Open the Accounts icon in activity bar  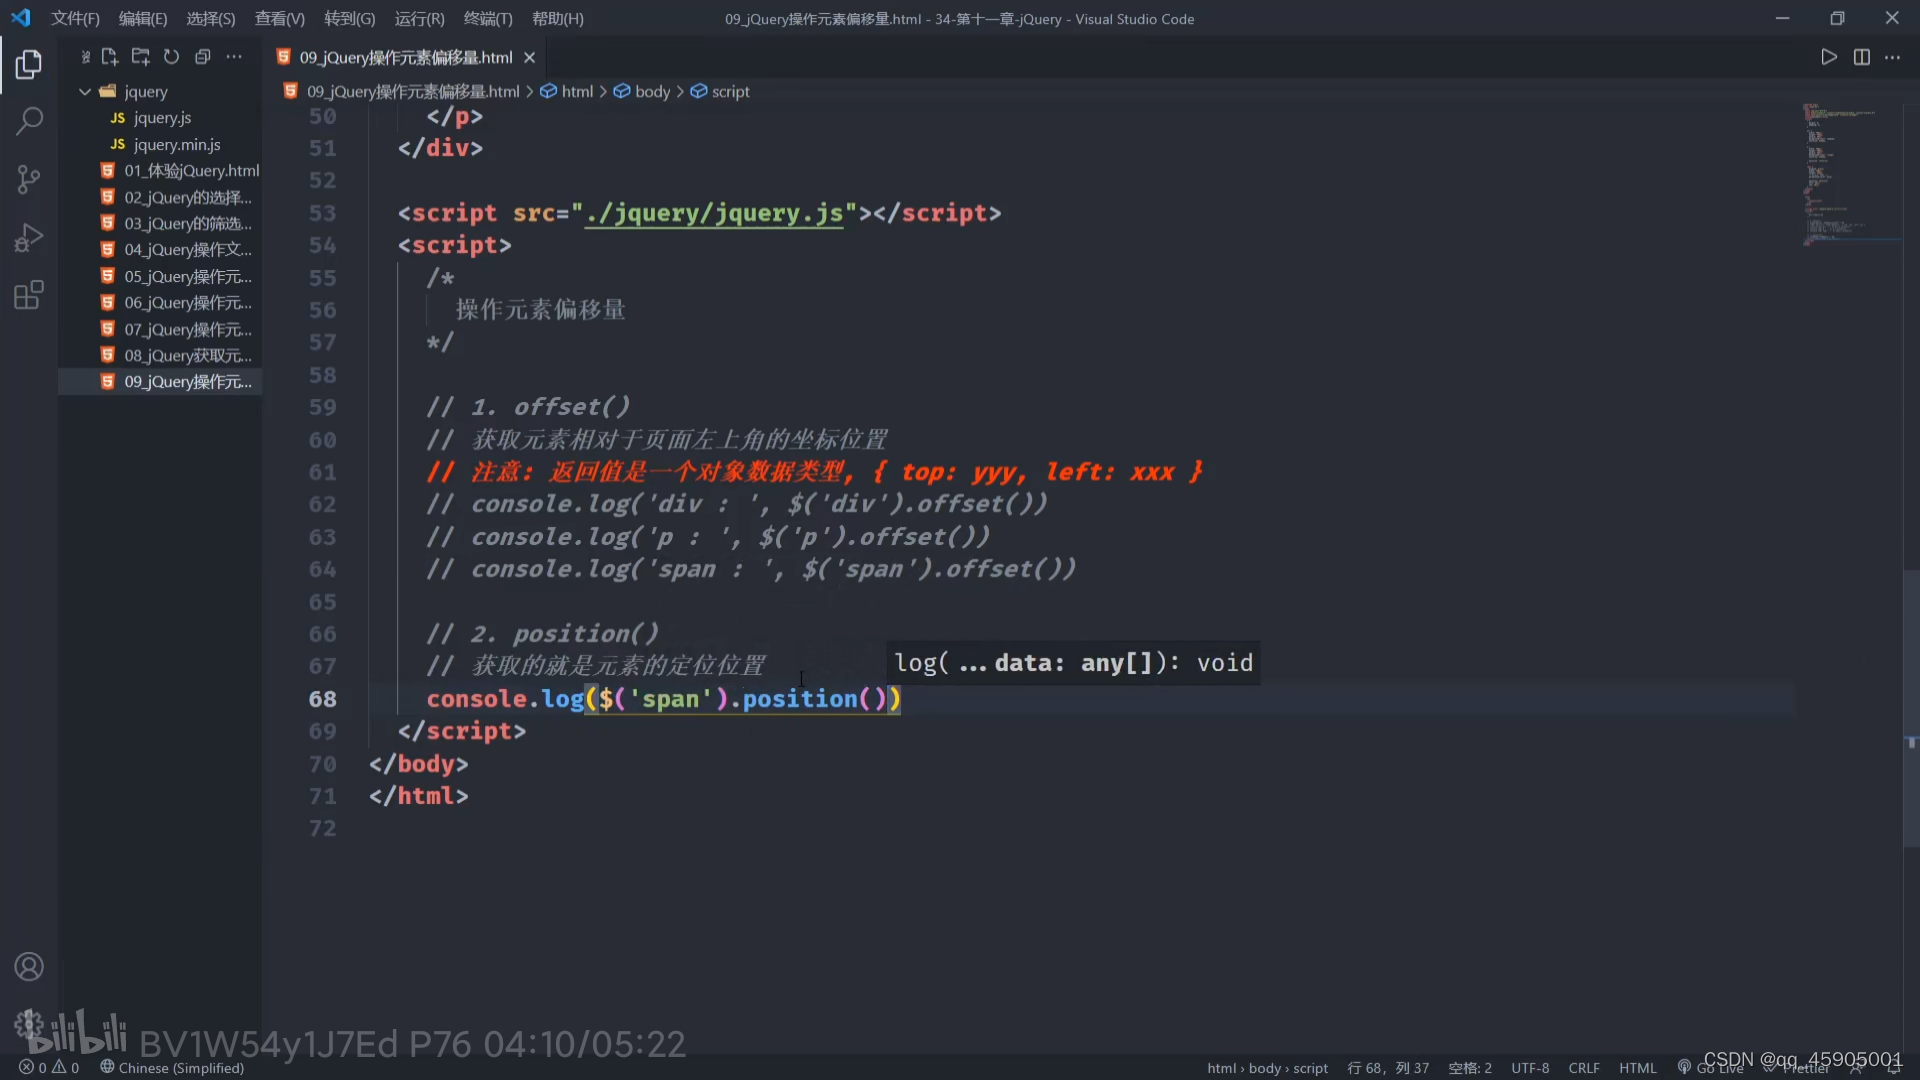[x=29, y=967]
